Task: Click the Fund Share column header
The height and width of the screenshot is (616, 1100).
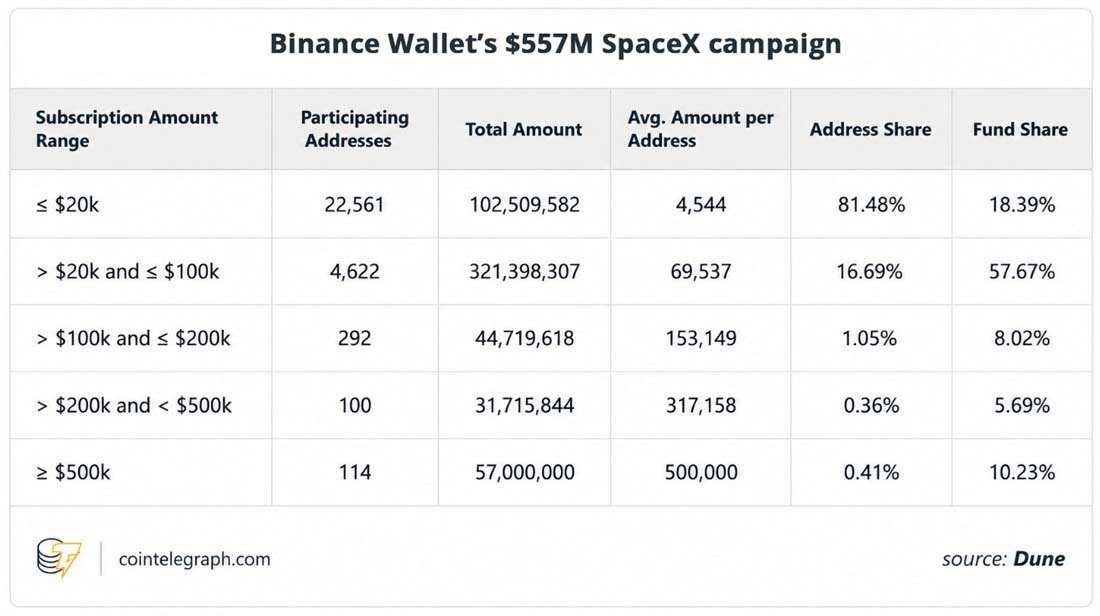Action: [1020, 129]
